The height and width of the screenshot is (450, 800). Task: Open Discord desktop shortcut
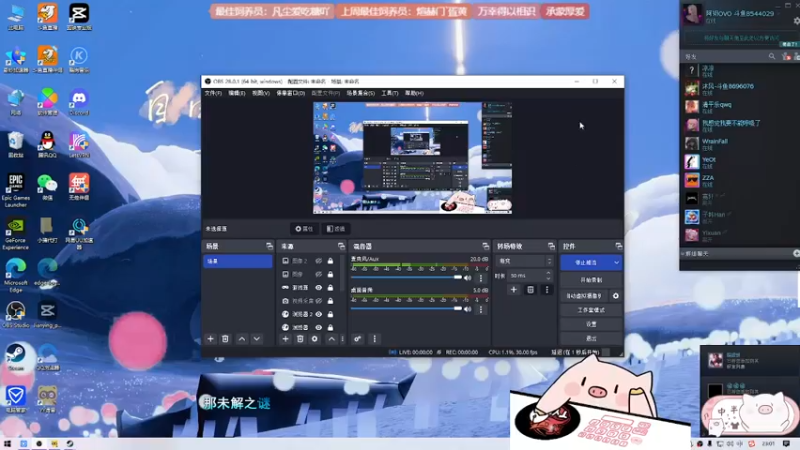click(79, 101)
